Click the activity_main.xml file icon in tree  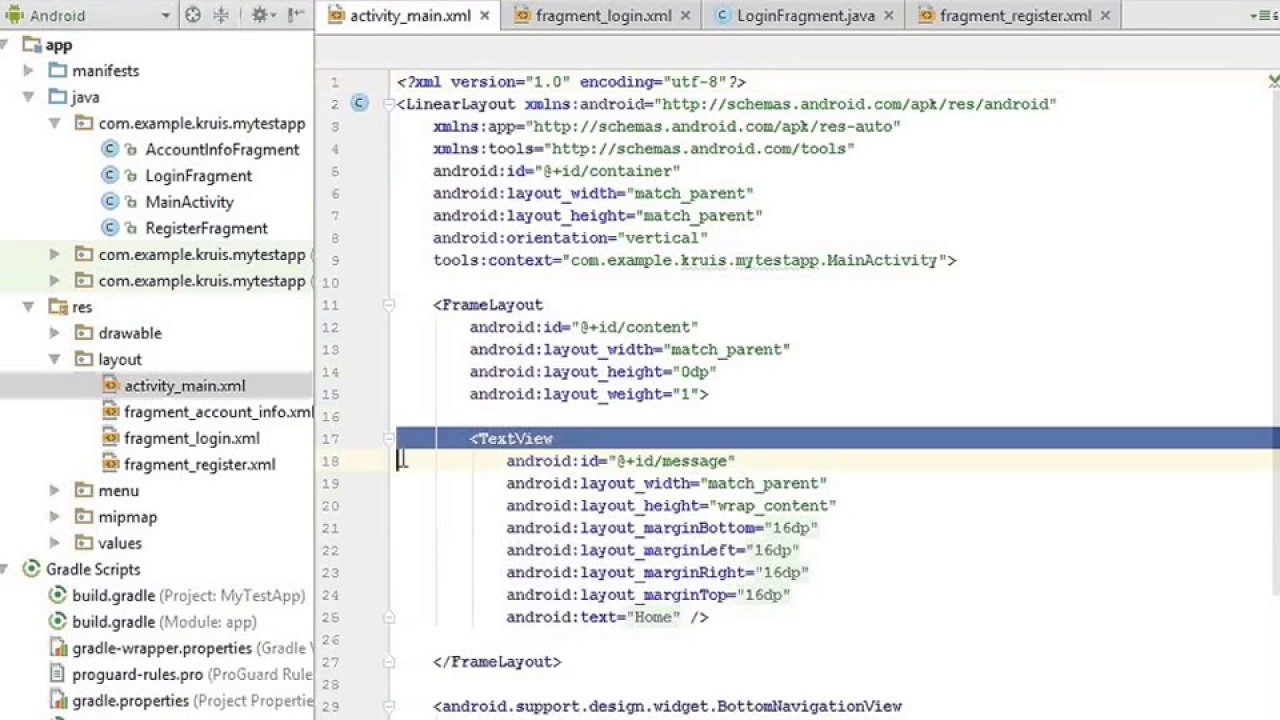(110, 386)
